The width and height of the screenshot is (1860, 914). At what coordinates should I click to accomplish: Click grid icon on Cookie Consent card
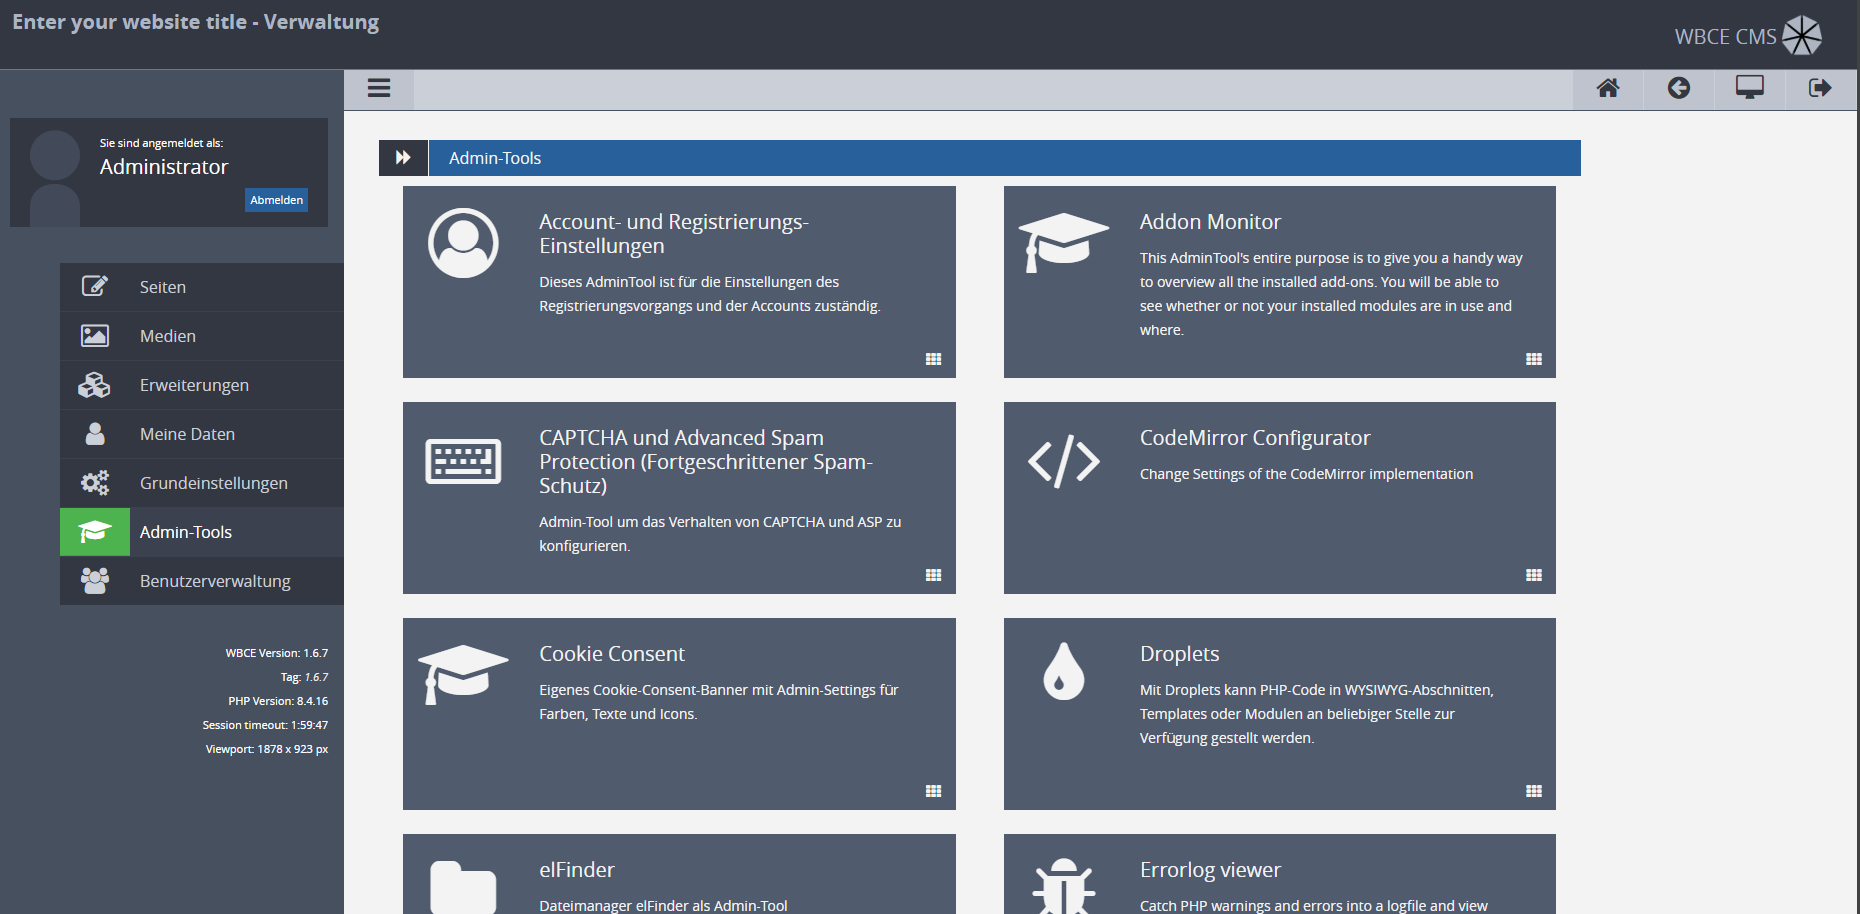[x=934, y=791]
